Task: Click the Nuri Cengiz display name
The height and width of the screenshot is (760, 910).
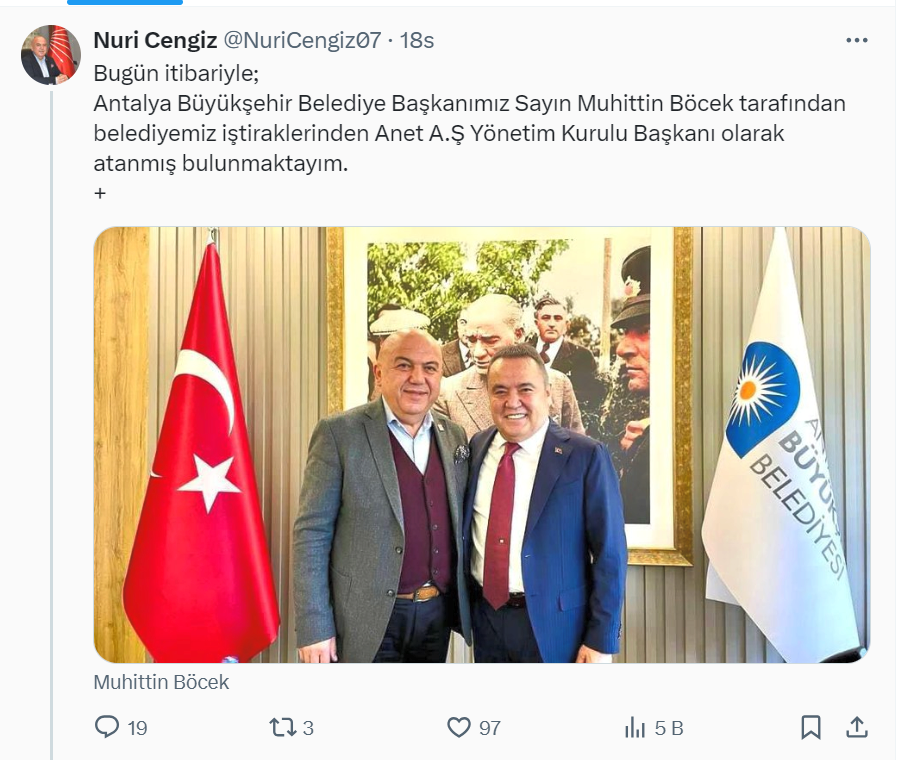Action: click(156, 41)
